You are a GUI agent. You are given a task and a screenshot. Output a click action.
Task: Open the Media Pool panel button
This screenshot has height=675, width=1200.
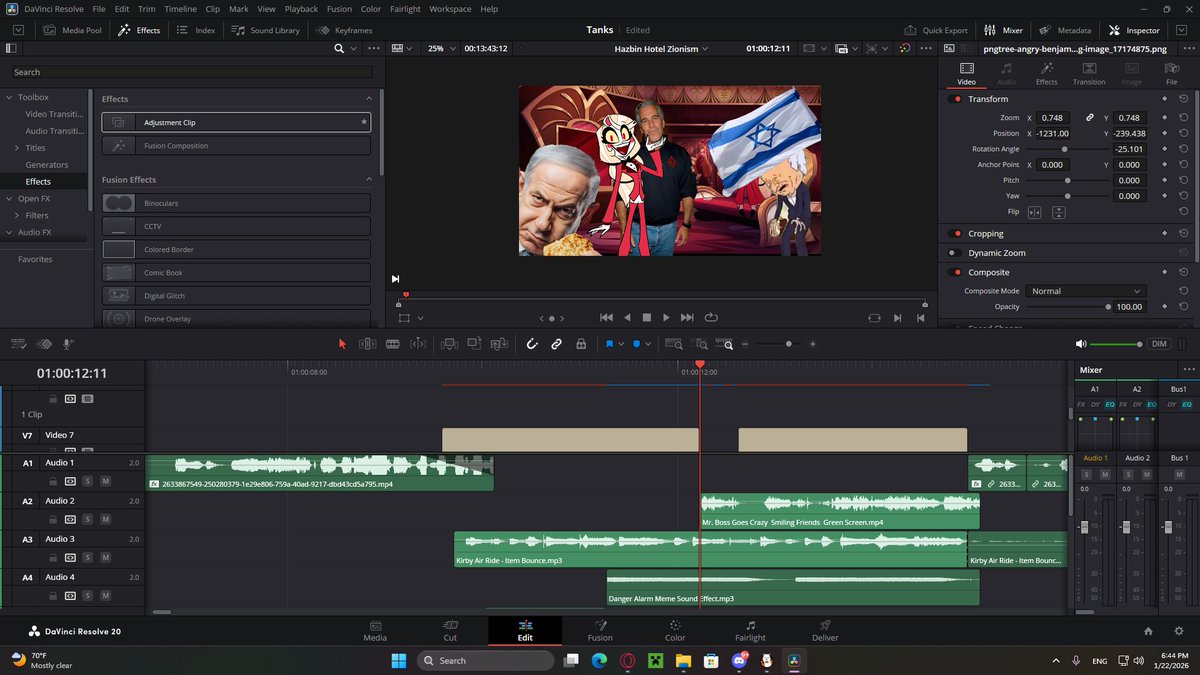[x=72, y=30]
